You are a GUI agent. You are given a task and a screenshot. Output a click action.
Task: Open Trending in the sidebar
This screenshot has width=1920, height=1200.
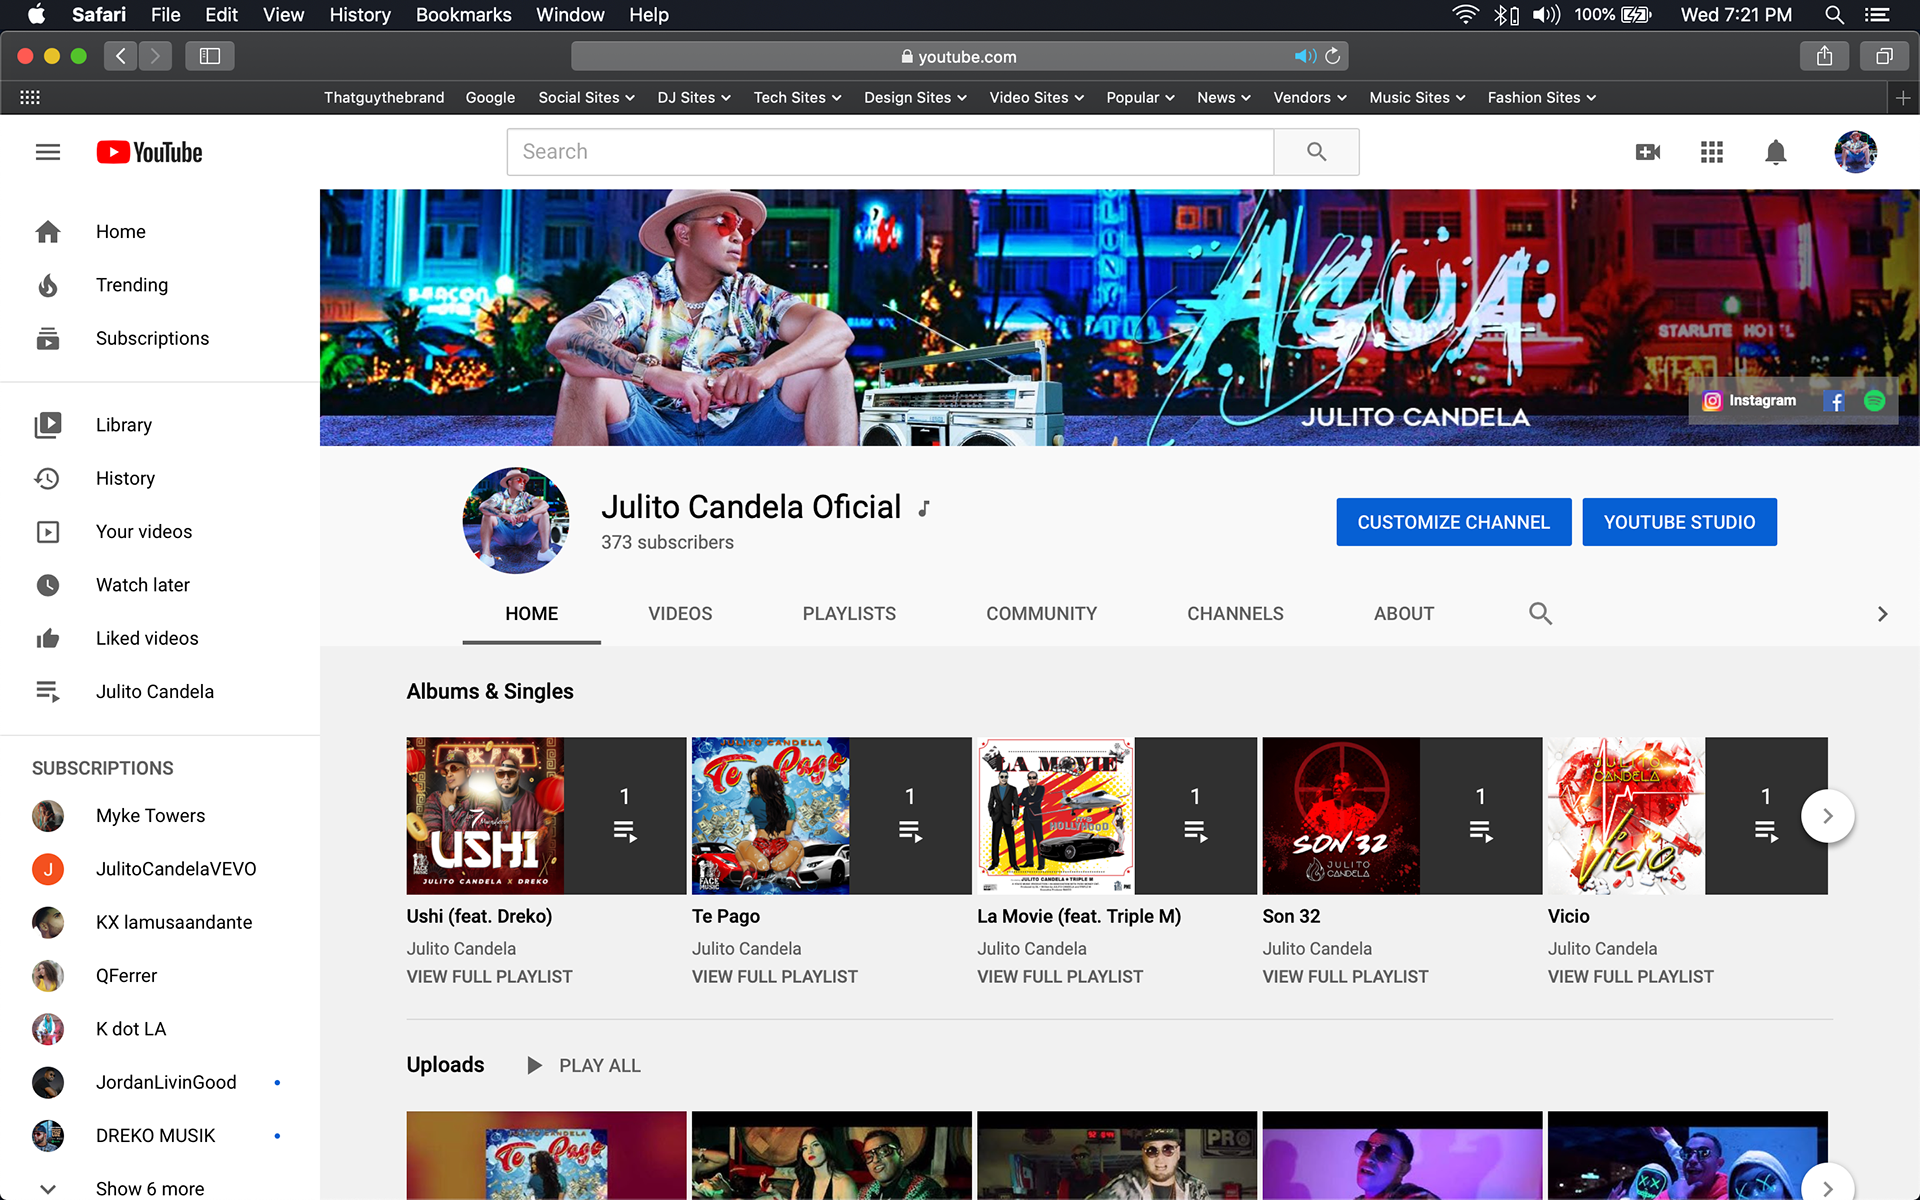coord(132,285)
